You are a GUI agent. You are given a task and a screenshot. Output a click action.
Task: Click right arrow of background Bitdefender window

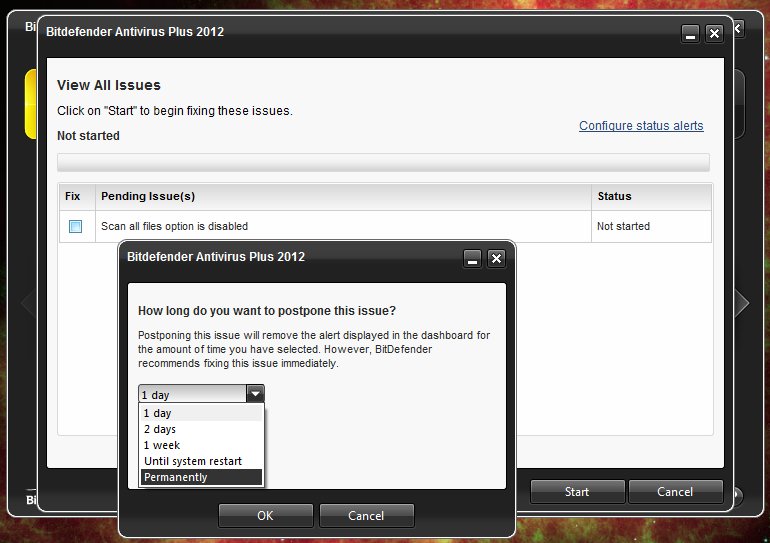pyautogui.click(x=742, y=303)
